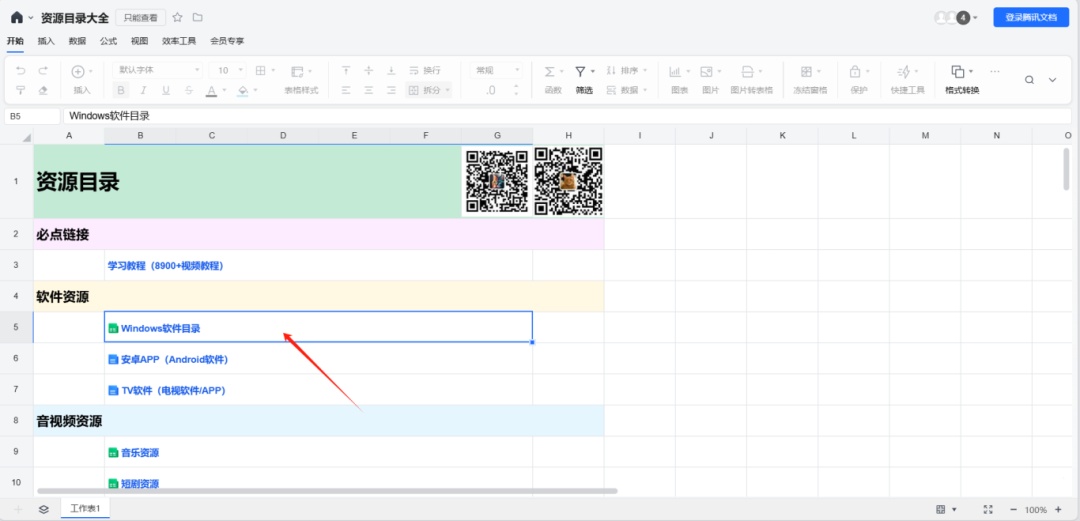Toggle bold formatting button
Viewport: 1080px width, 521px height.
point(121,90)
